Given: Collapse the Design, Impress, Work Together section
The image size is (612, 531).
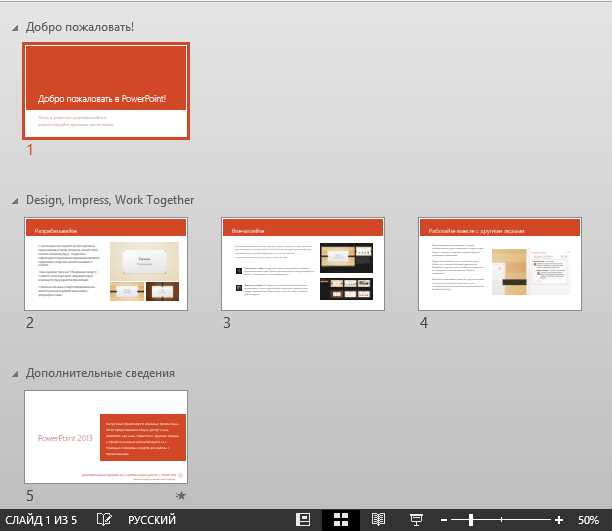Looking at the screenshot, I should point(15,201).
